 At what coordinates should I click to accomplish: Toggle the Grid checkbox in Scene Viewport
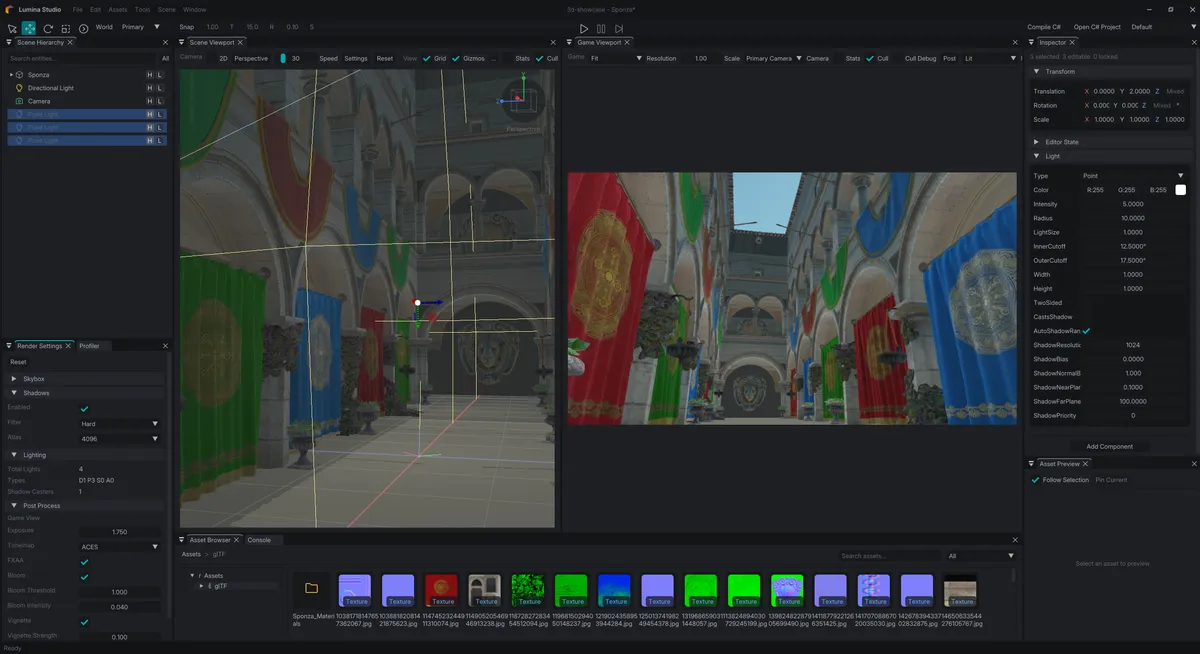point(427,59)
